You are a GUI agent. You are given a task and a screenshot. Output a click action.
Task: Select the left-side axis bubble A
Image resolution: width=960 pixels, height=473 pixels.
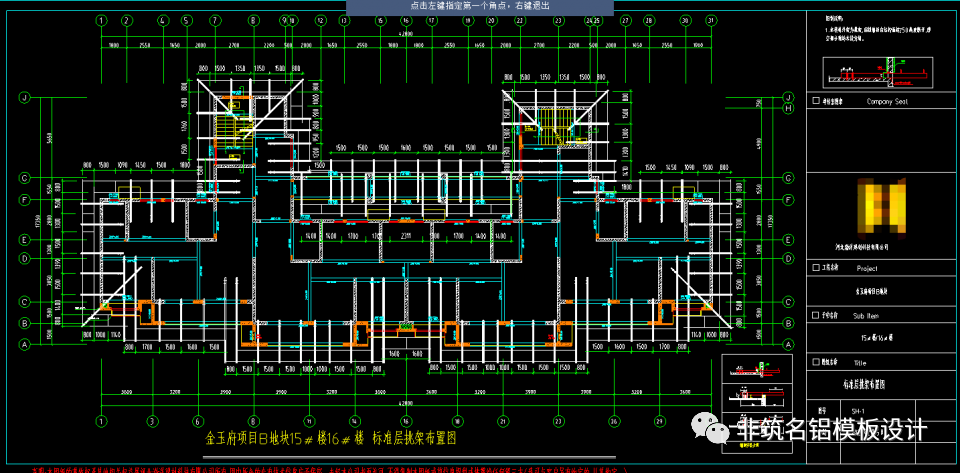click(24, 345)
